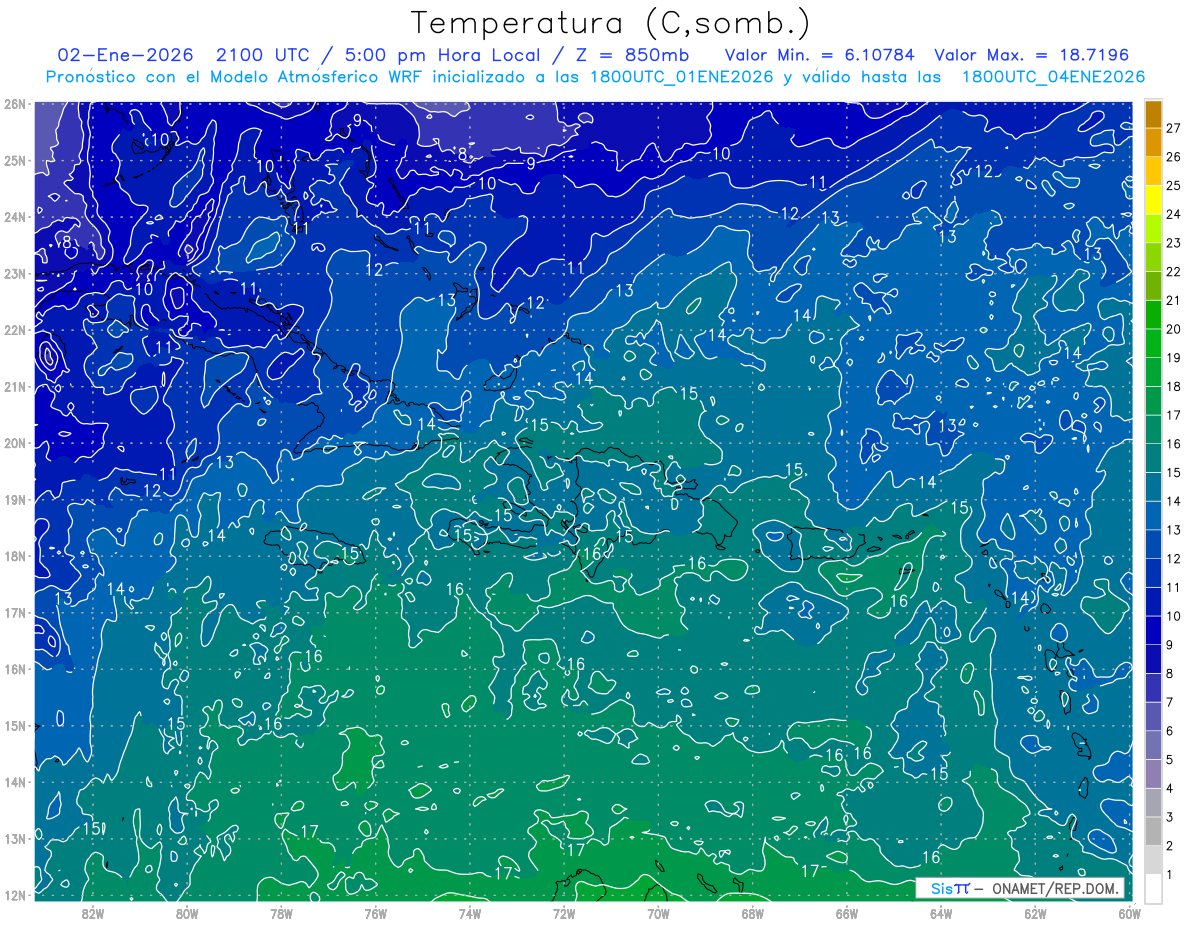
Task: Click the "2100 UTC" time text
Action: 266,55
